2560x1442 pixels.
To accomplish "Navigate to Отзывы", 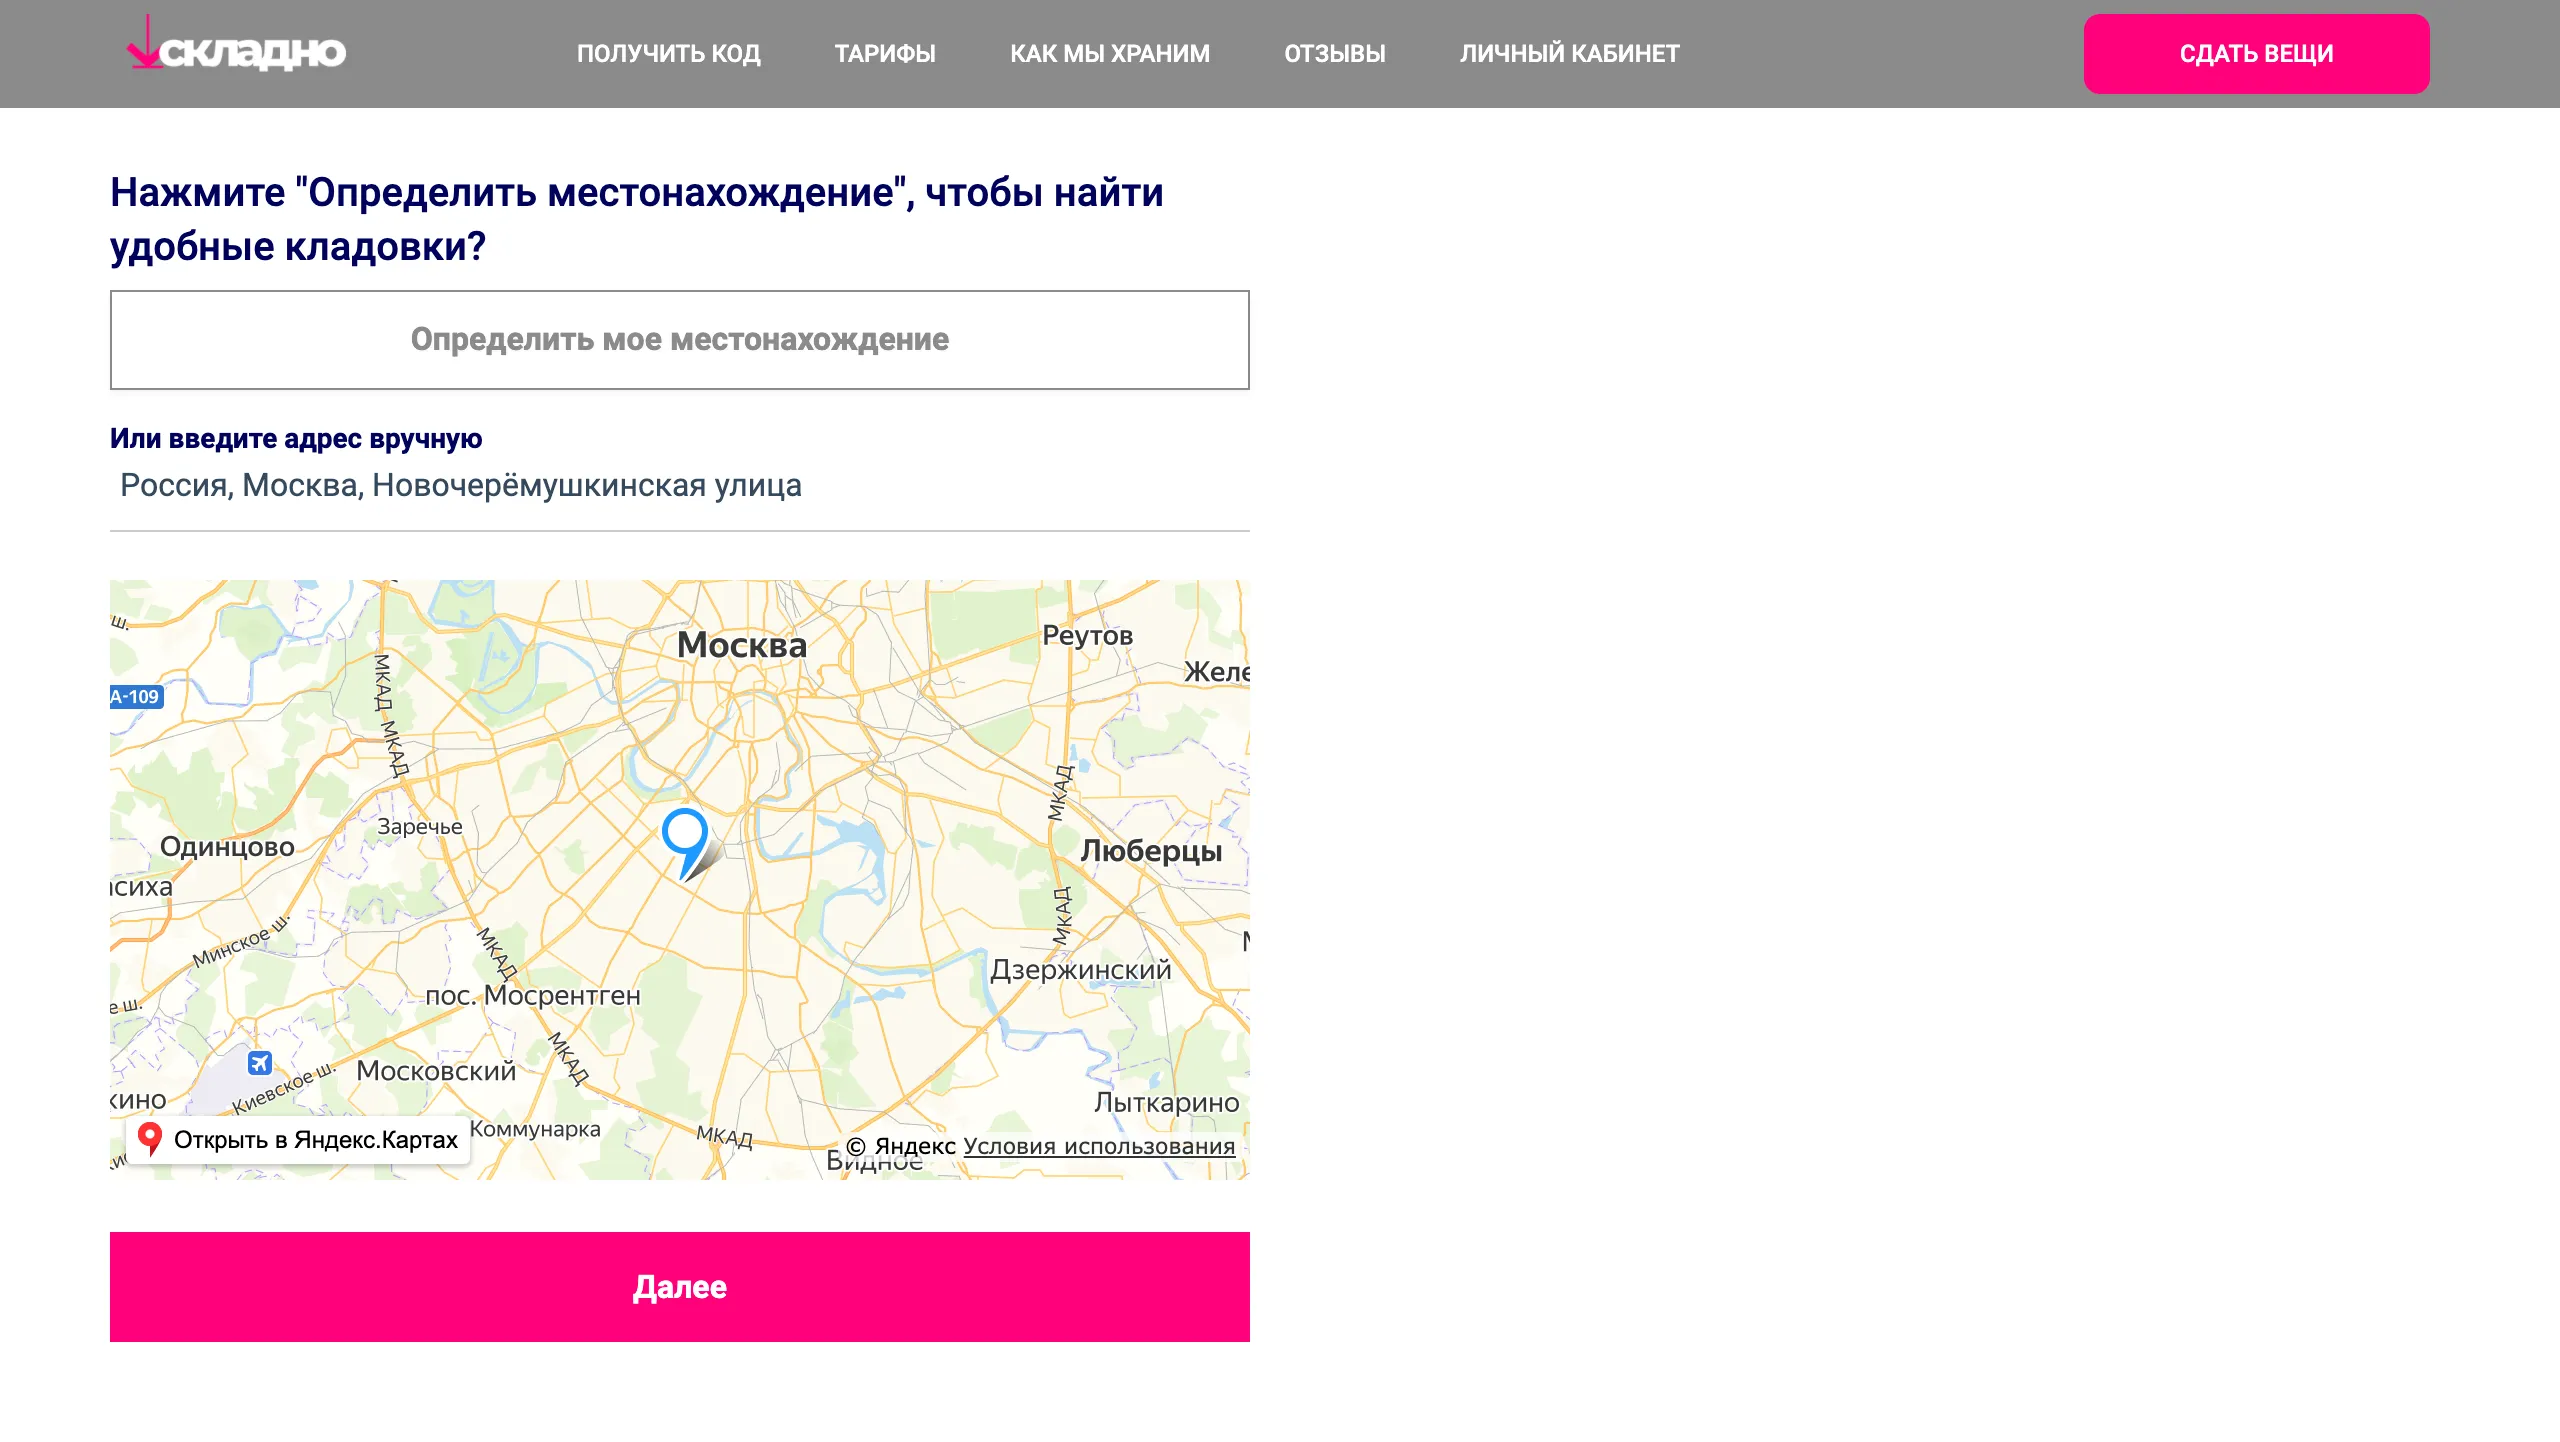I will point(1334,54).
